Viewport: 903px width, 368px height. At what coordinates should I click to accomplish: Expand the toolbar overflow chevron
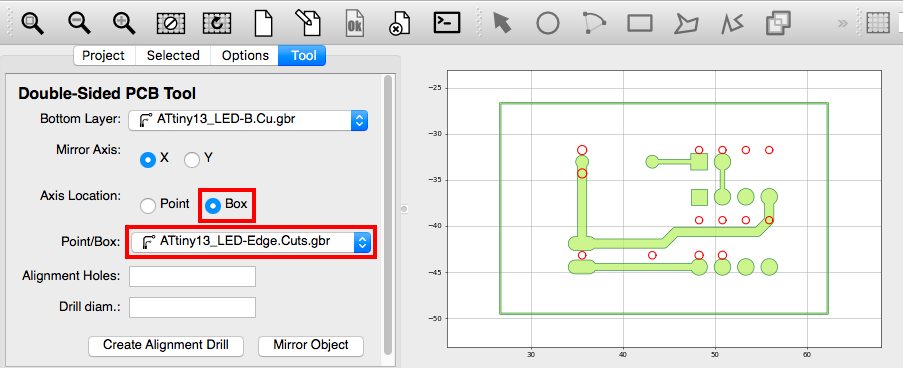pos(842,23)
